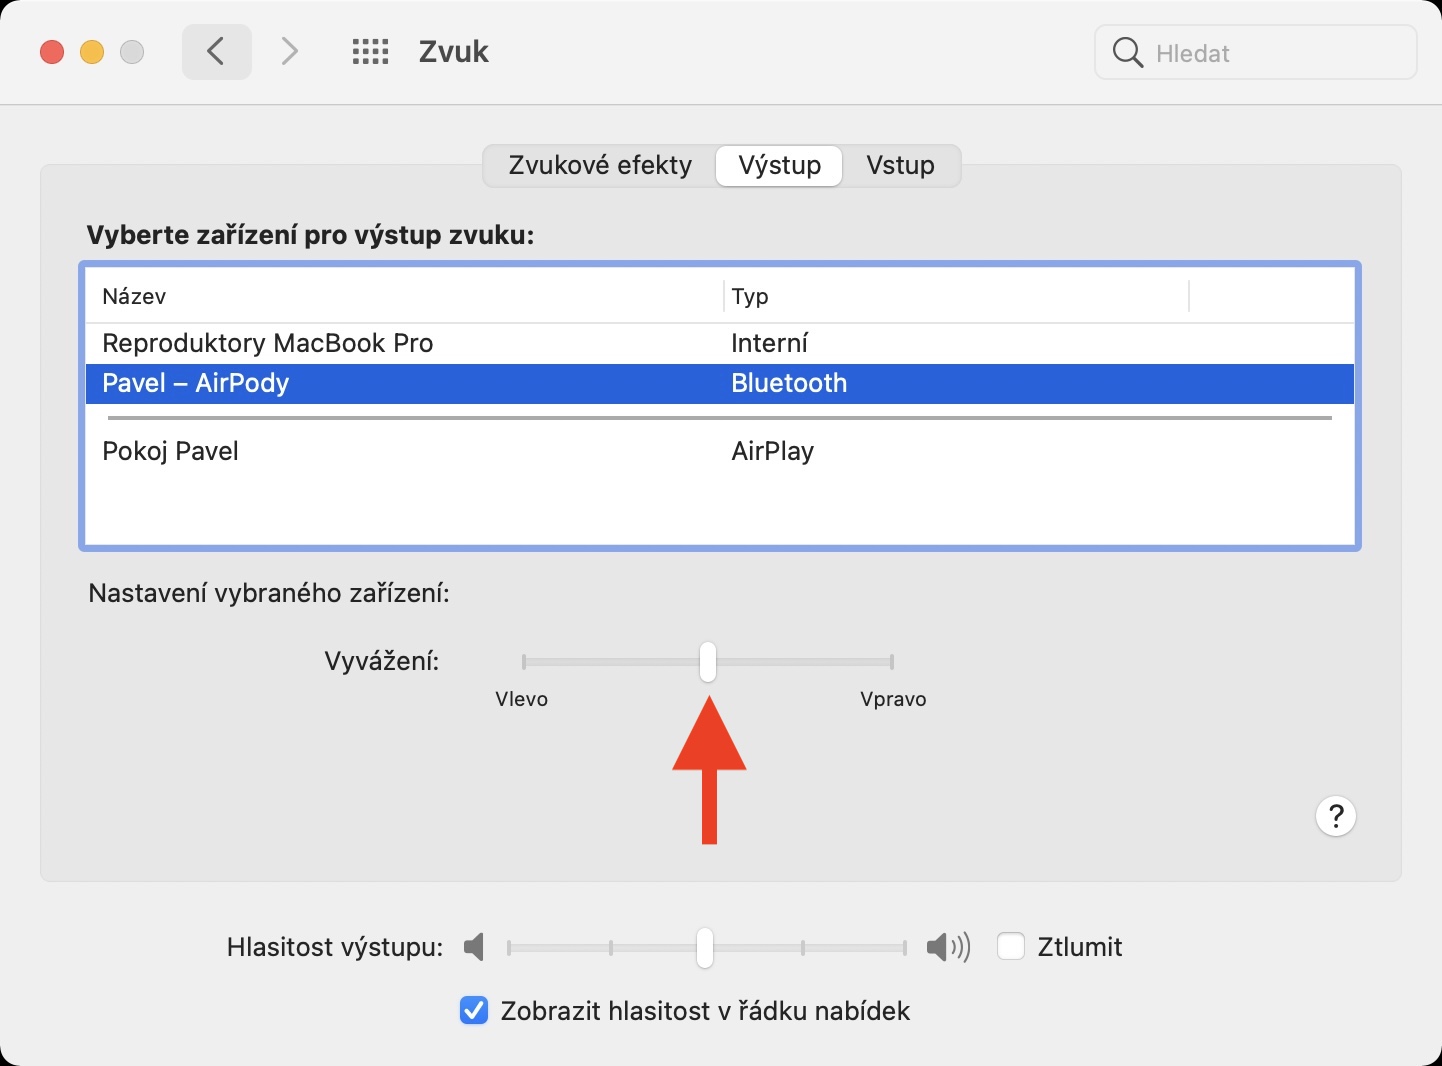Select the Pavel – AirPody Bluetooth row
1442x1066 pixels.
pos(196,383)
